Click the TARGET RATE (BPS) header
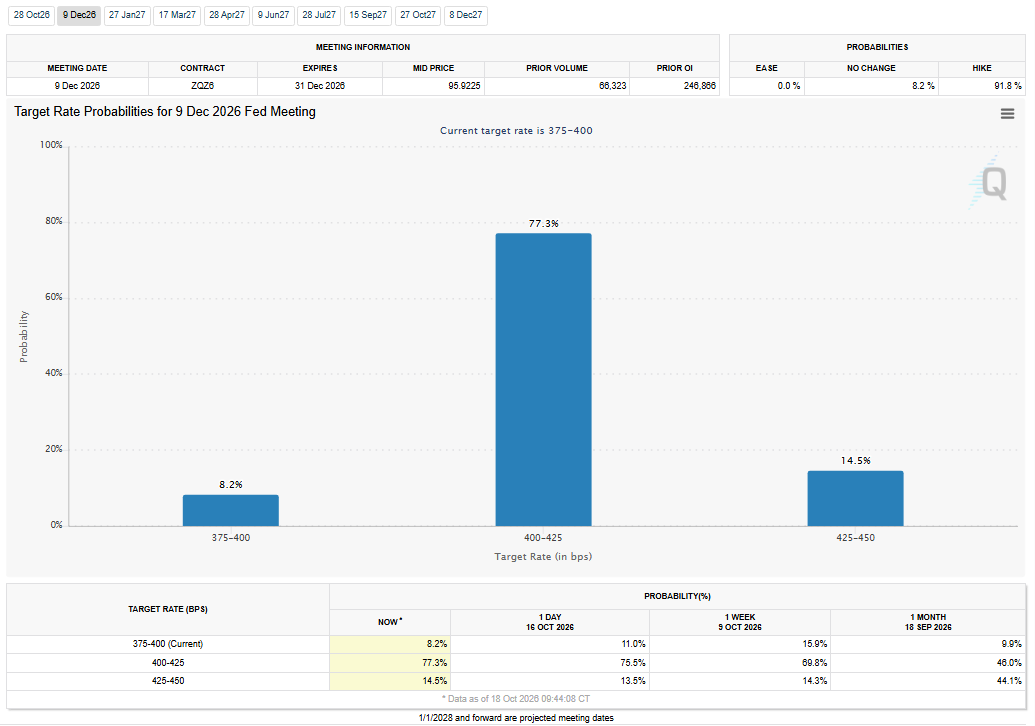This screenshot has height=726, width=1035. pos(168,609)
